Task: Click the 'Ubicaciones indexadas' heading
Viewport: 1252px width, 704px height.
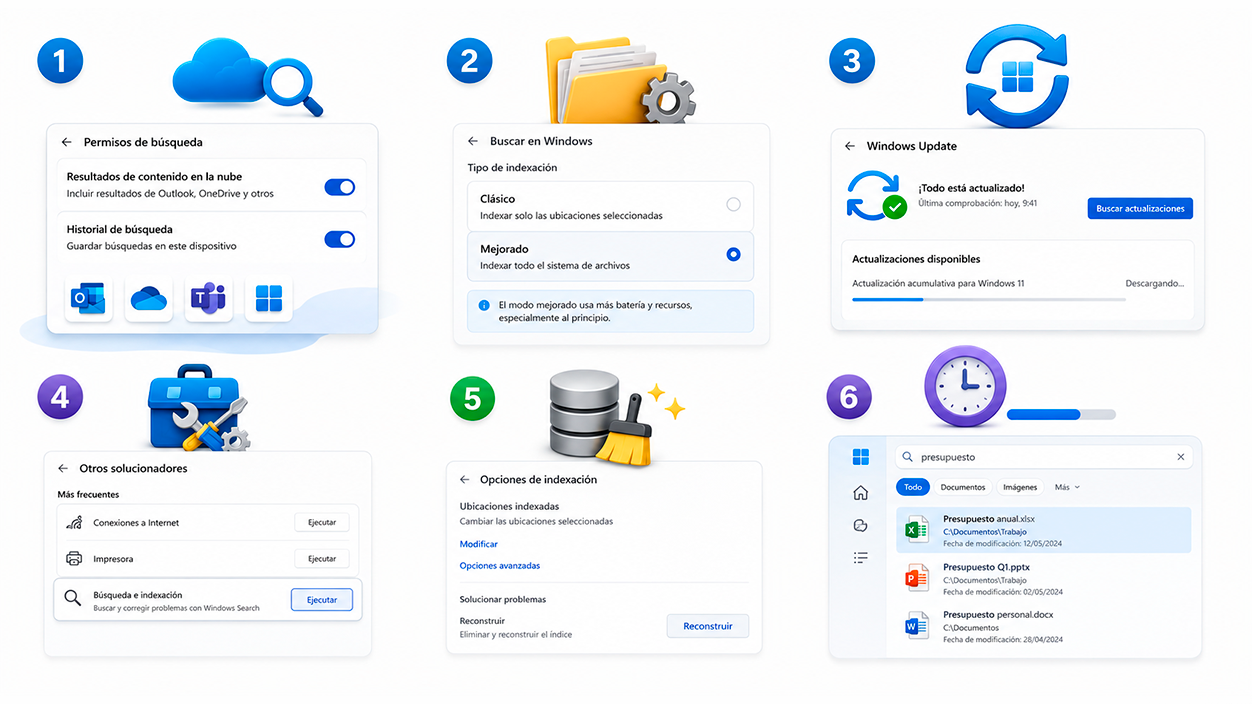Action: (x=509, y=507)
